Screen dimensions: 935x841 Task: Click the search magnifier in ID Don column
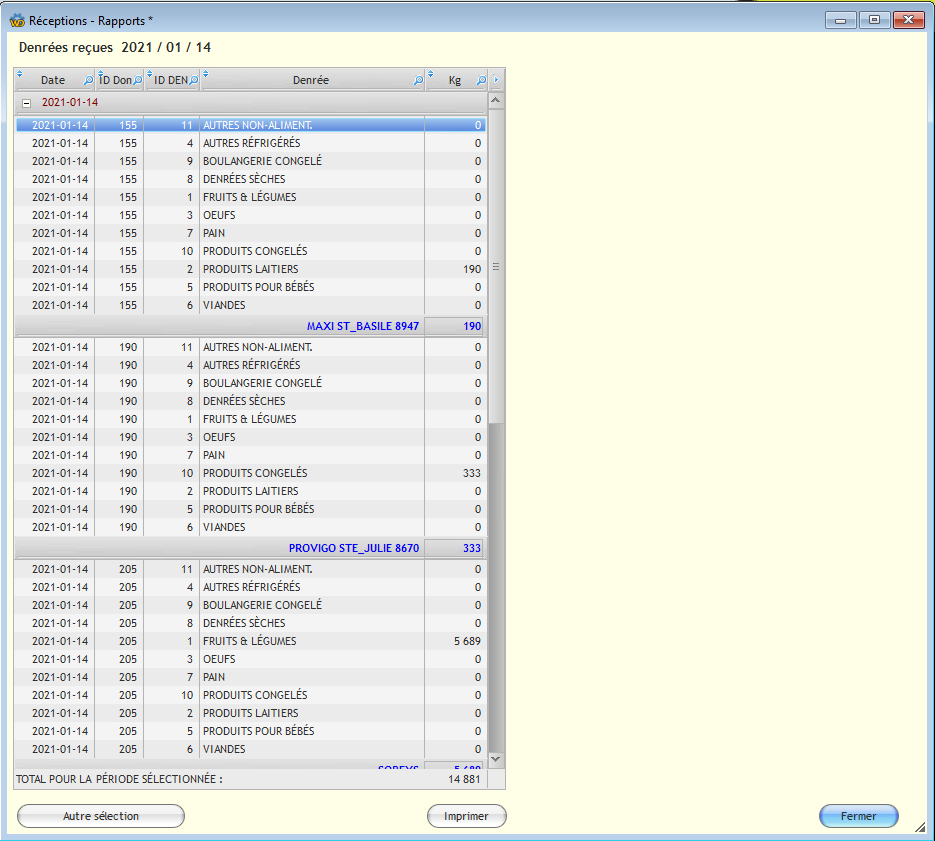click(x=137, y=81)
